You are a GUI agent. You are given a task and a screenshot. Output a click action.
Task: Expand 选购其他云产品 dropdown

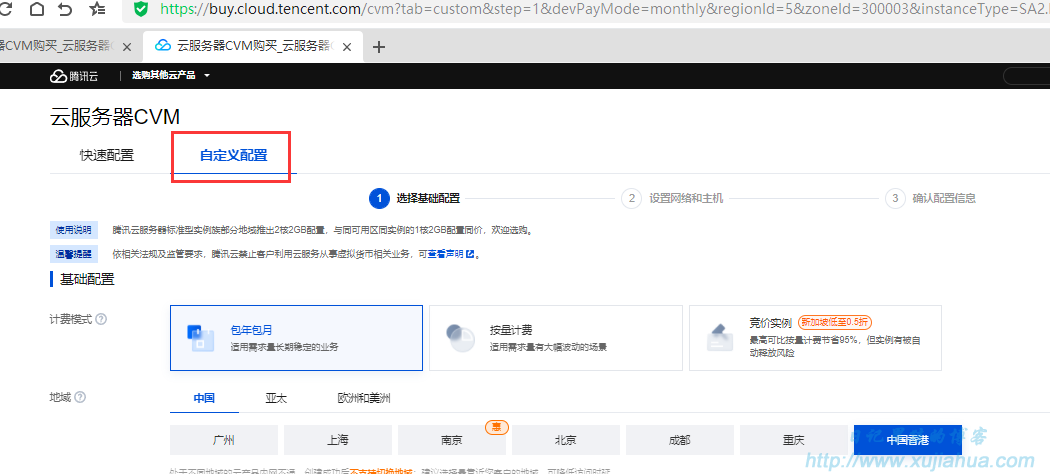[171, 76]
